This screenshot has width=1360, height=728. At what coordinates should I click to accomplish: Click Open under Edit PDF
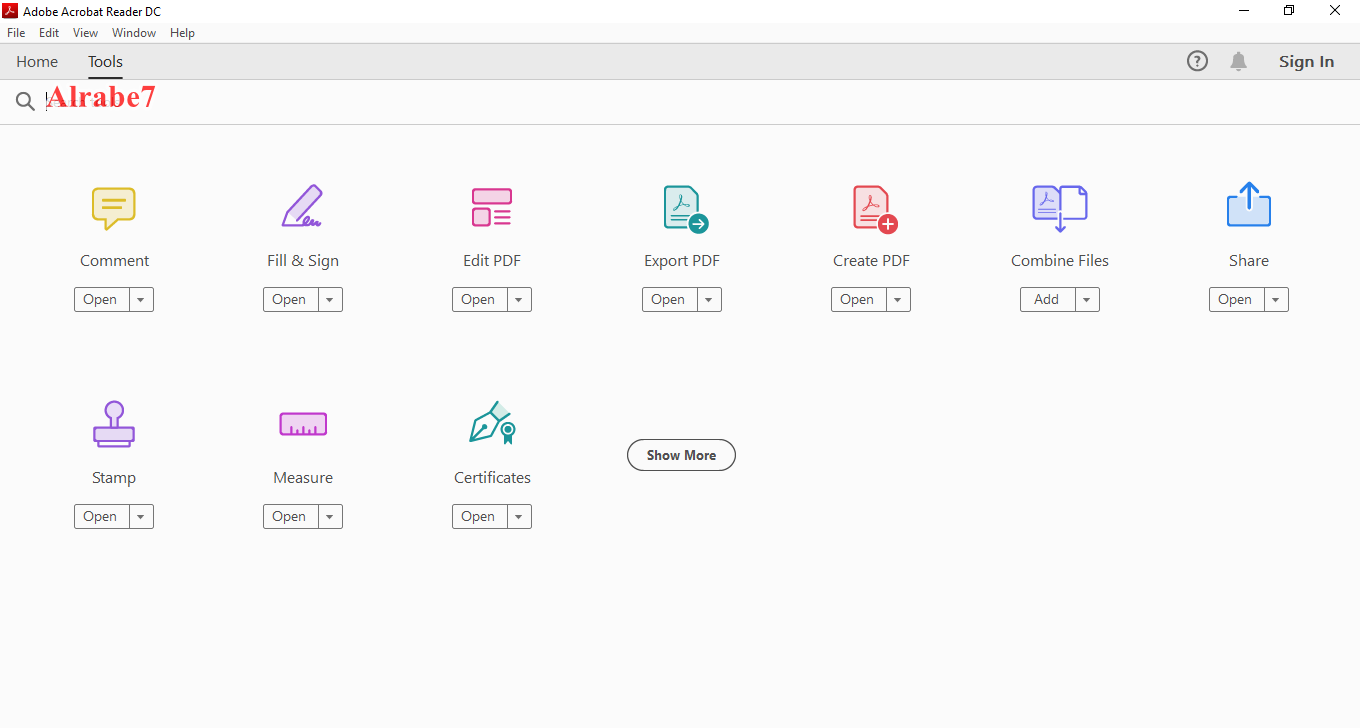tap(479, 299)
